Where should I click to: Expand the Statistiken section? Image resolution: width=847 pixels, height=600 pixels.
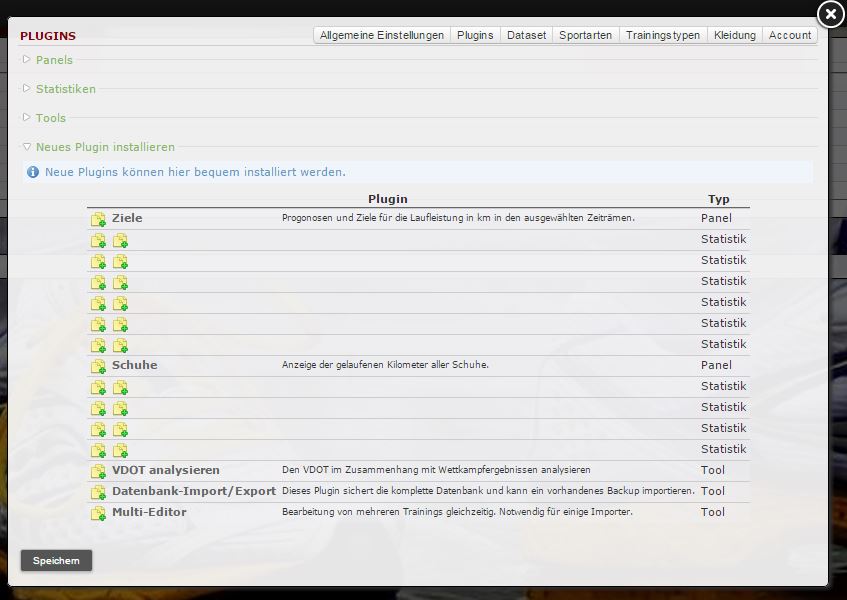(65, 89)
